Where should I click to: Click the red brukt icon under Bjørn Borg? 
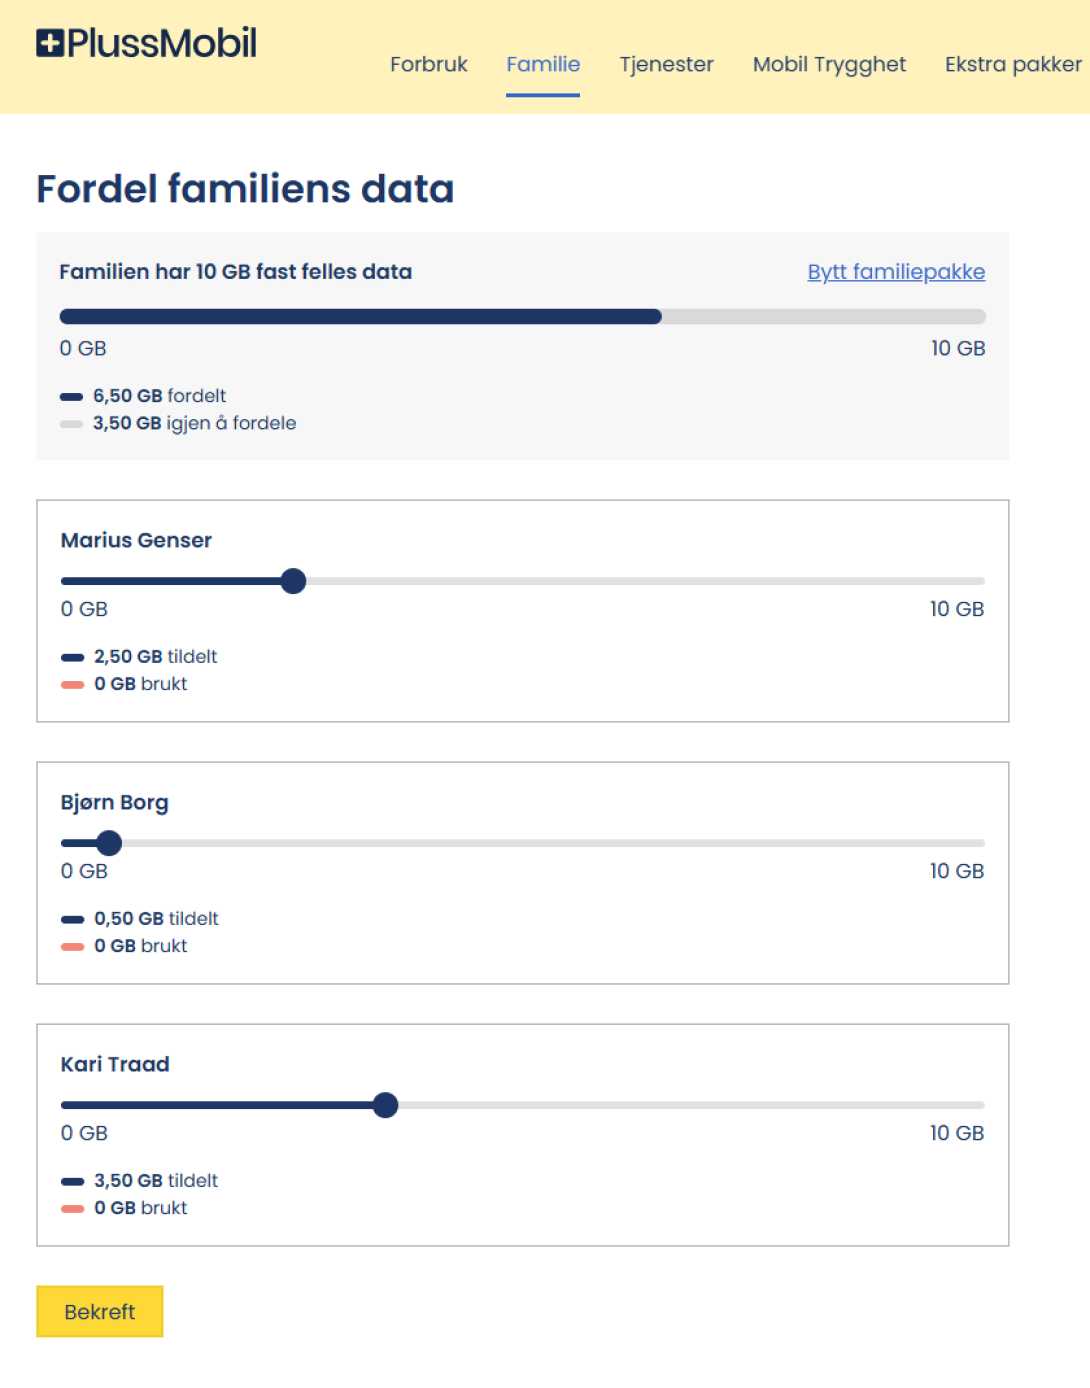click(72, 947)
